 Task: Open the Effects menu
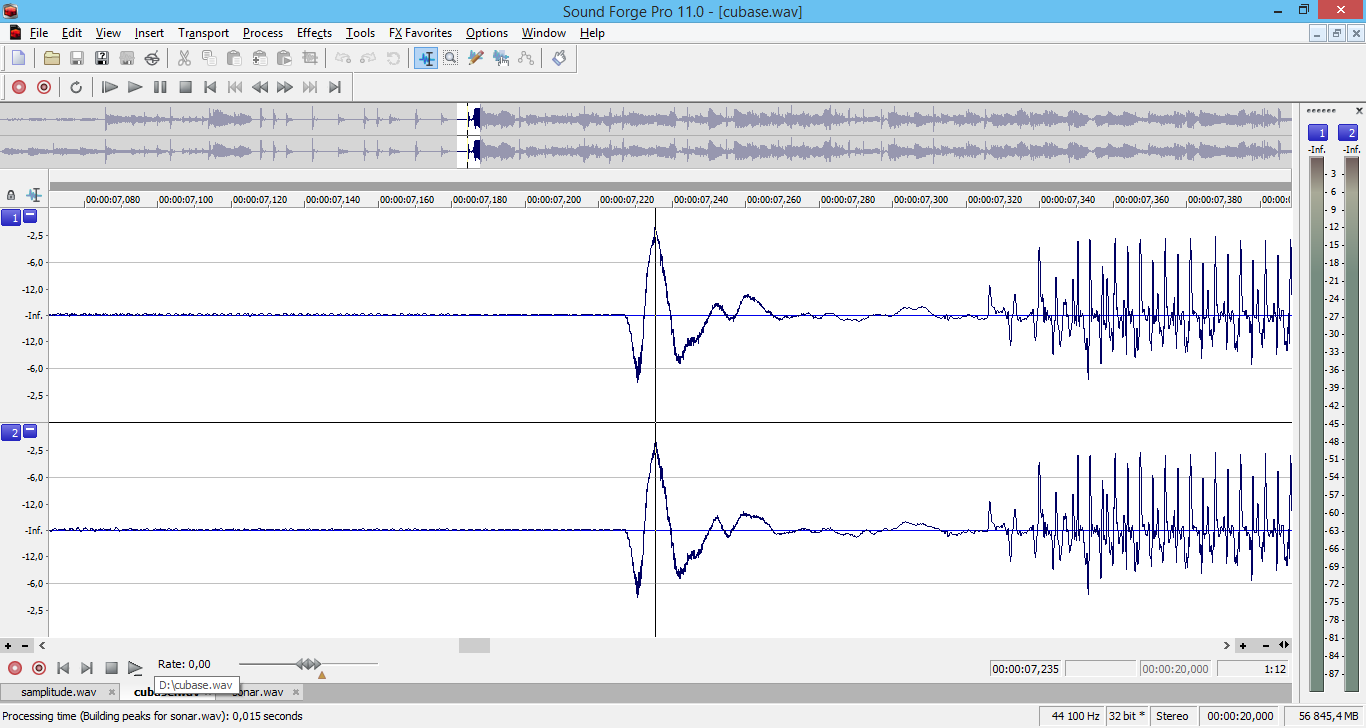314,33
